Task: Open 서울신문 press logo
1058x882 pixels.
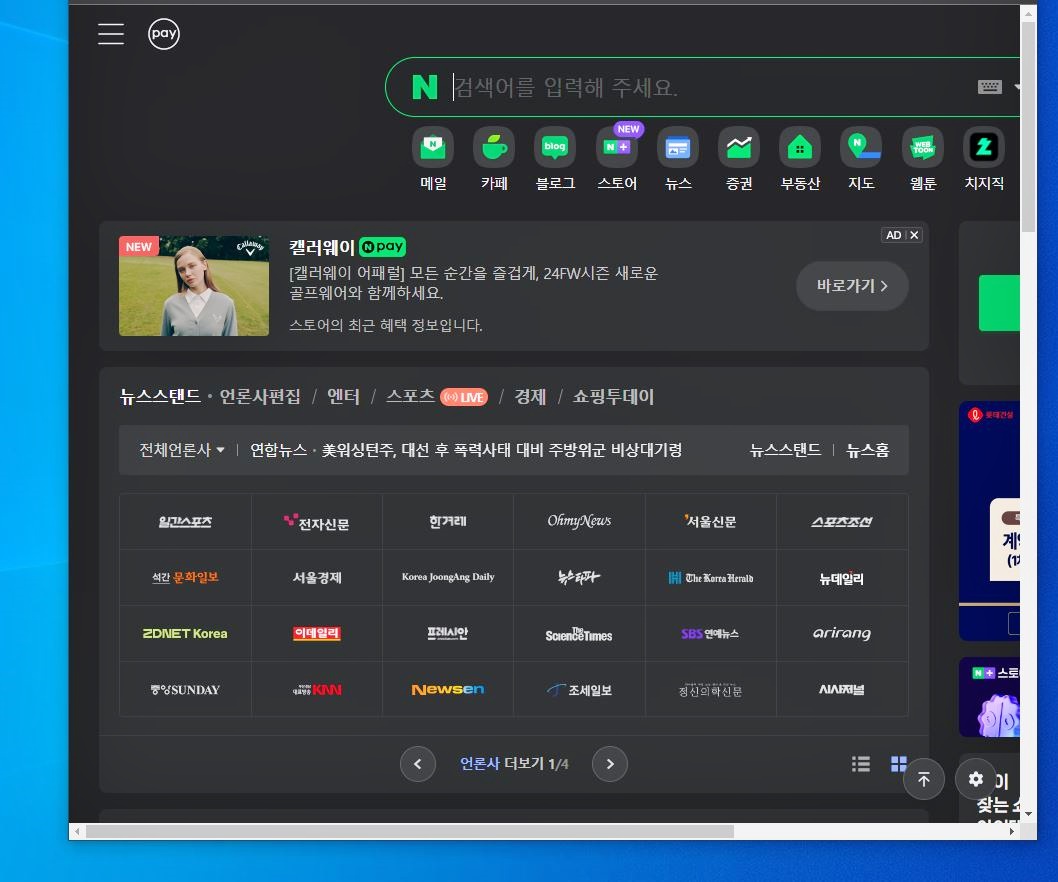Action: pyautogui.click(x=711, y=522)
